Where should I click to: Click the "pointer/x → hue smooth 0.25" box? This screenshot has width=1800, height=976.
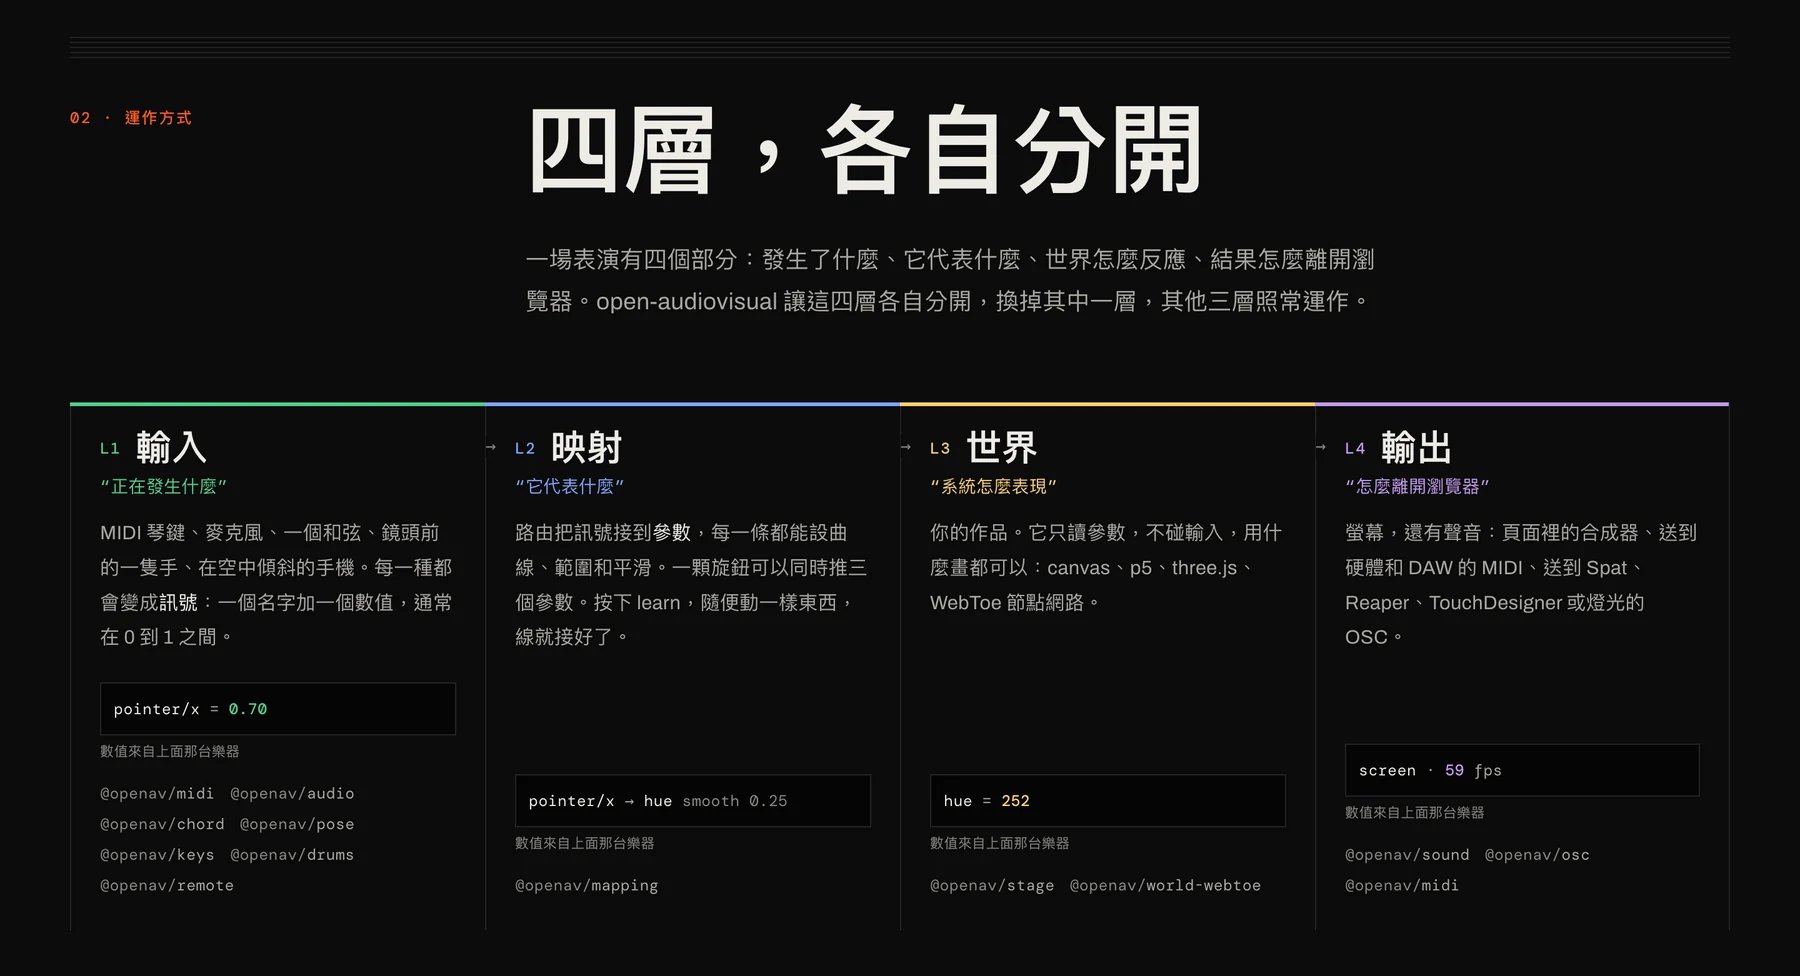[693, 801]
